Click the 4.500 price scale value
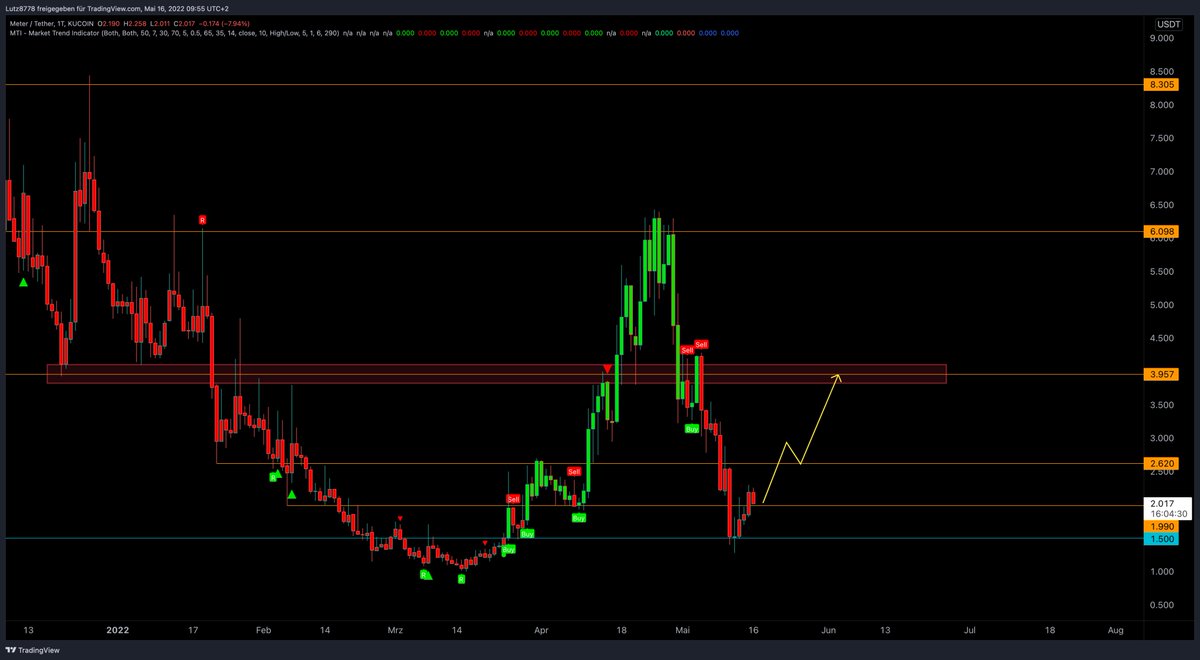1200x660 pixels. coord(1161,338)
